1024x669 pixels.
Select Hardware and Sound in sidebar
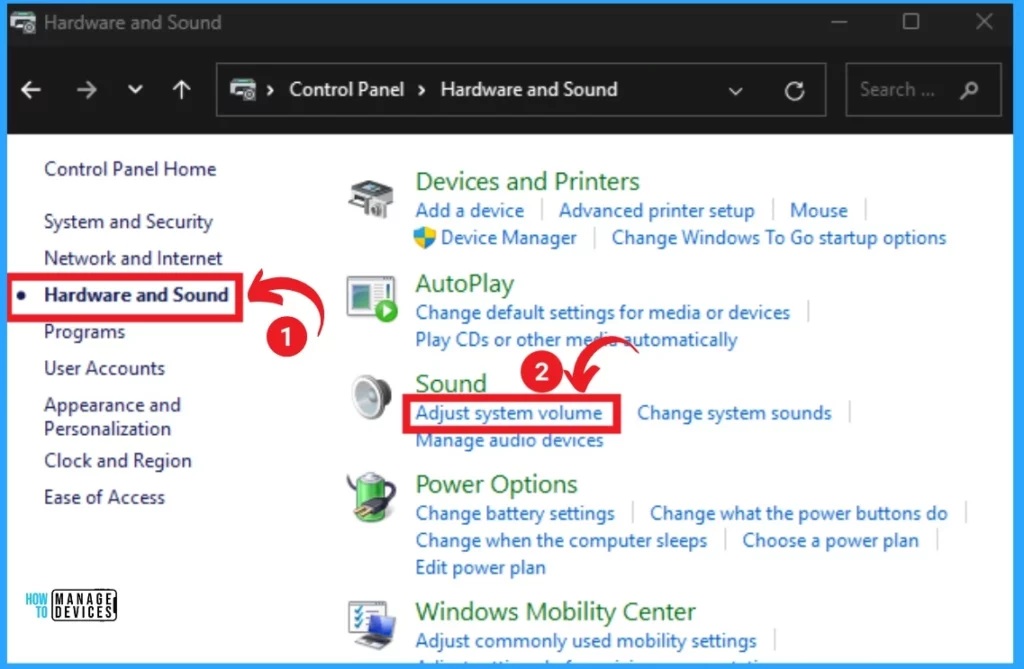[x=136, y=295]
